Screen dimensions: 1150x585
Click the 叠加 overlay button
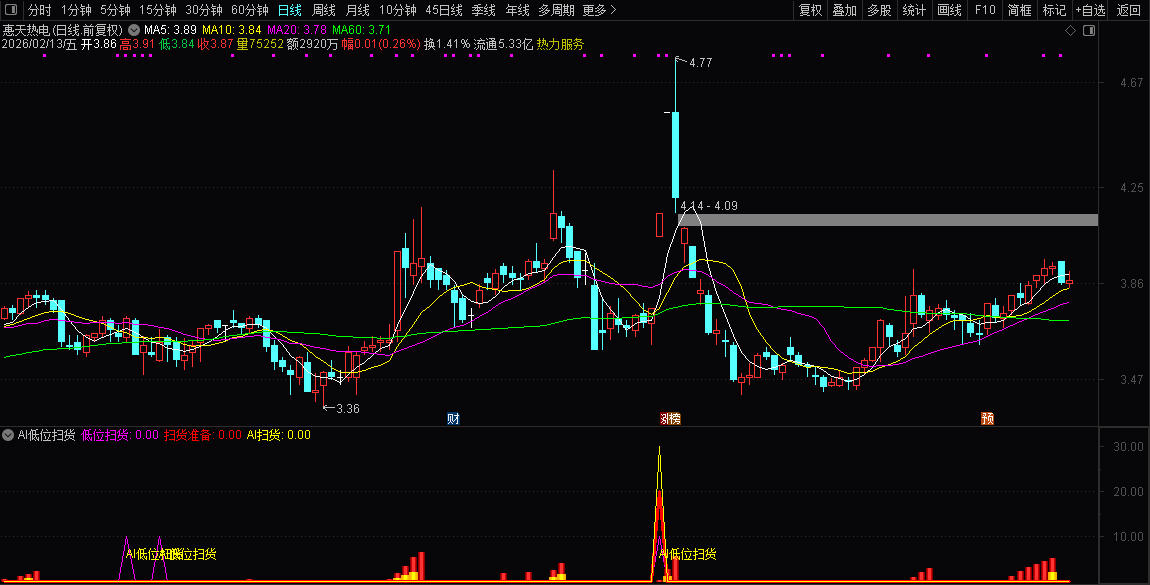coord(844,10)
